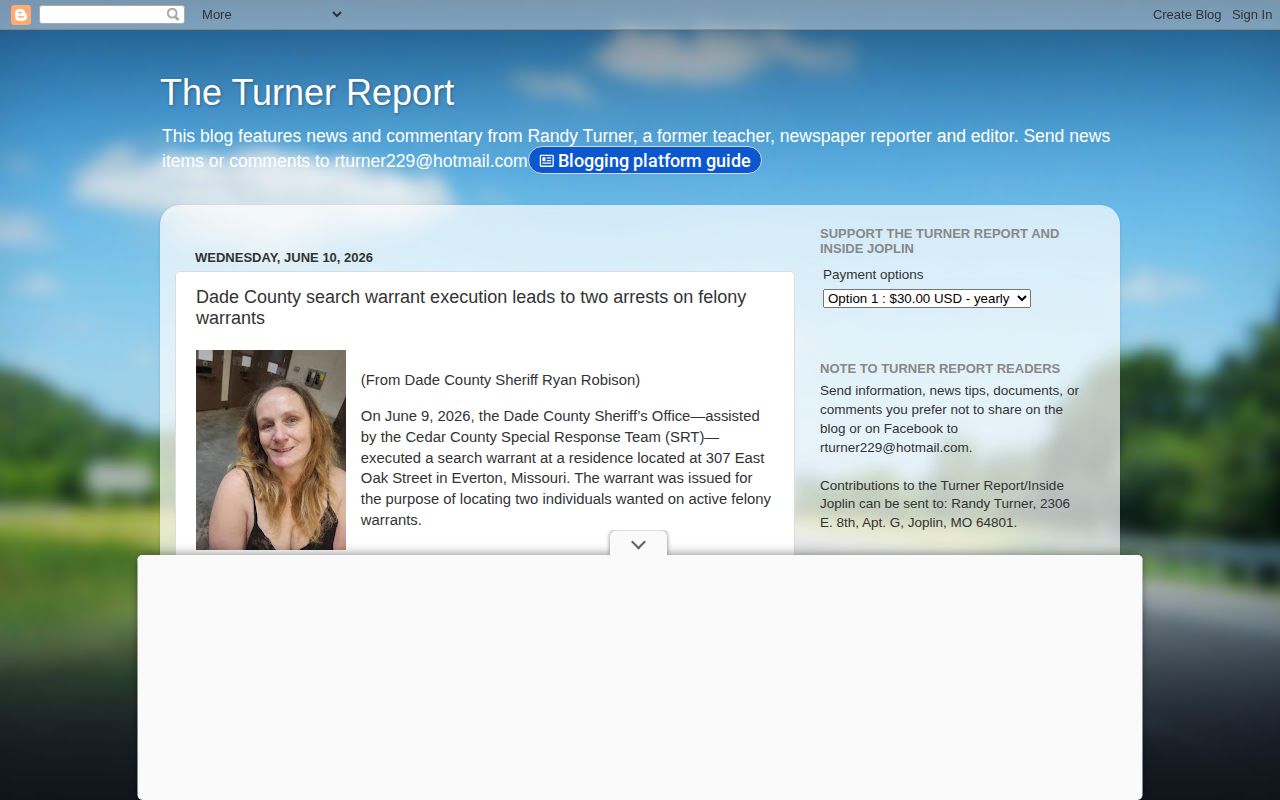Collapse the bottom ad panel with chevron
Image resolution: width=1280 pixels, height=800 pixels.
638,544
